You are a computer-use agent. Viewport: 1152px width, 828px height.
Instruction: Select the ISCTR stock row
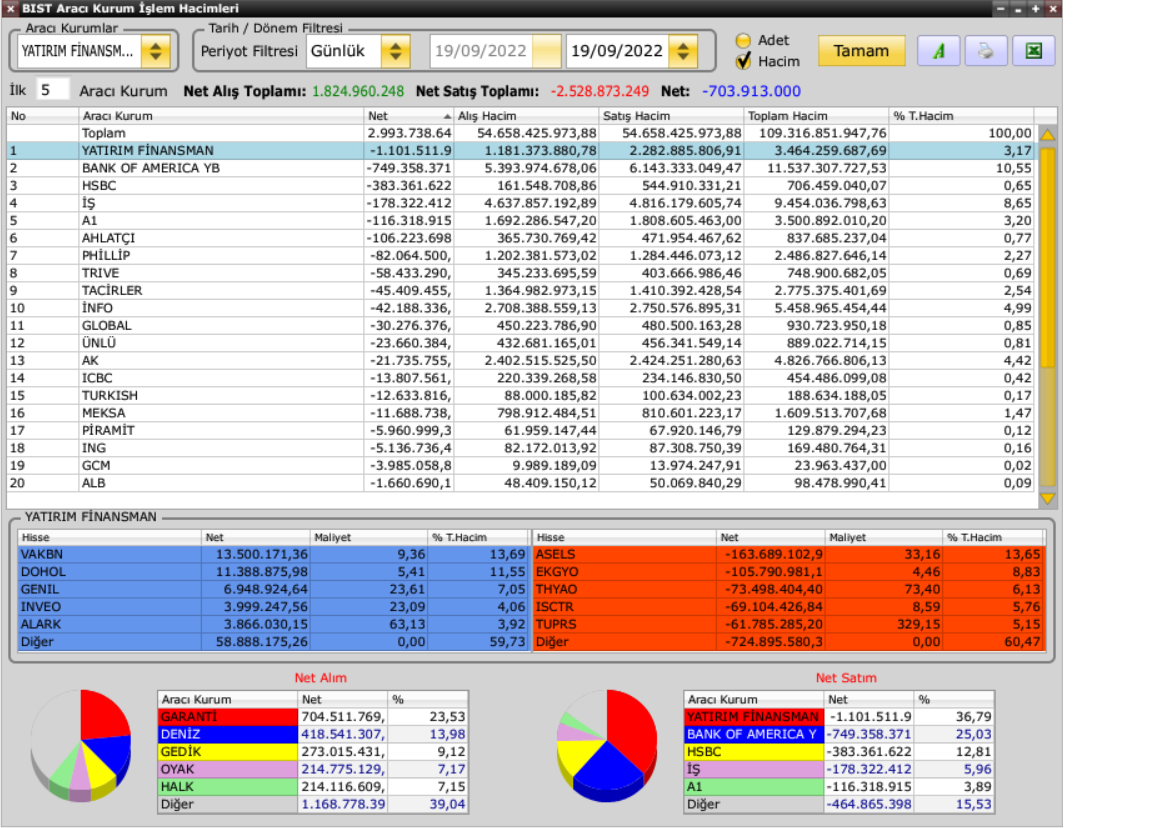coord(788,608)
